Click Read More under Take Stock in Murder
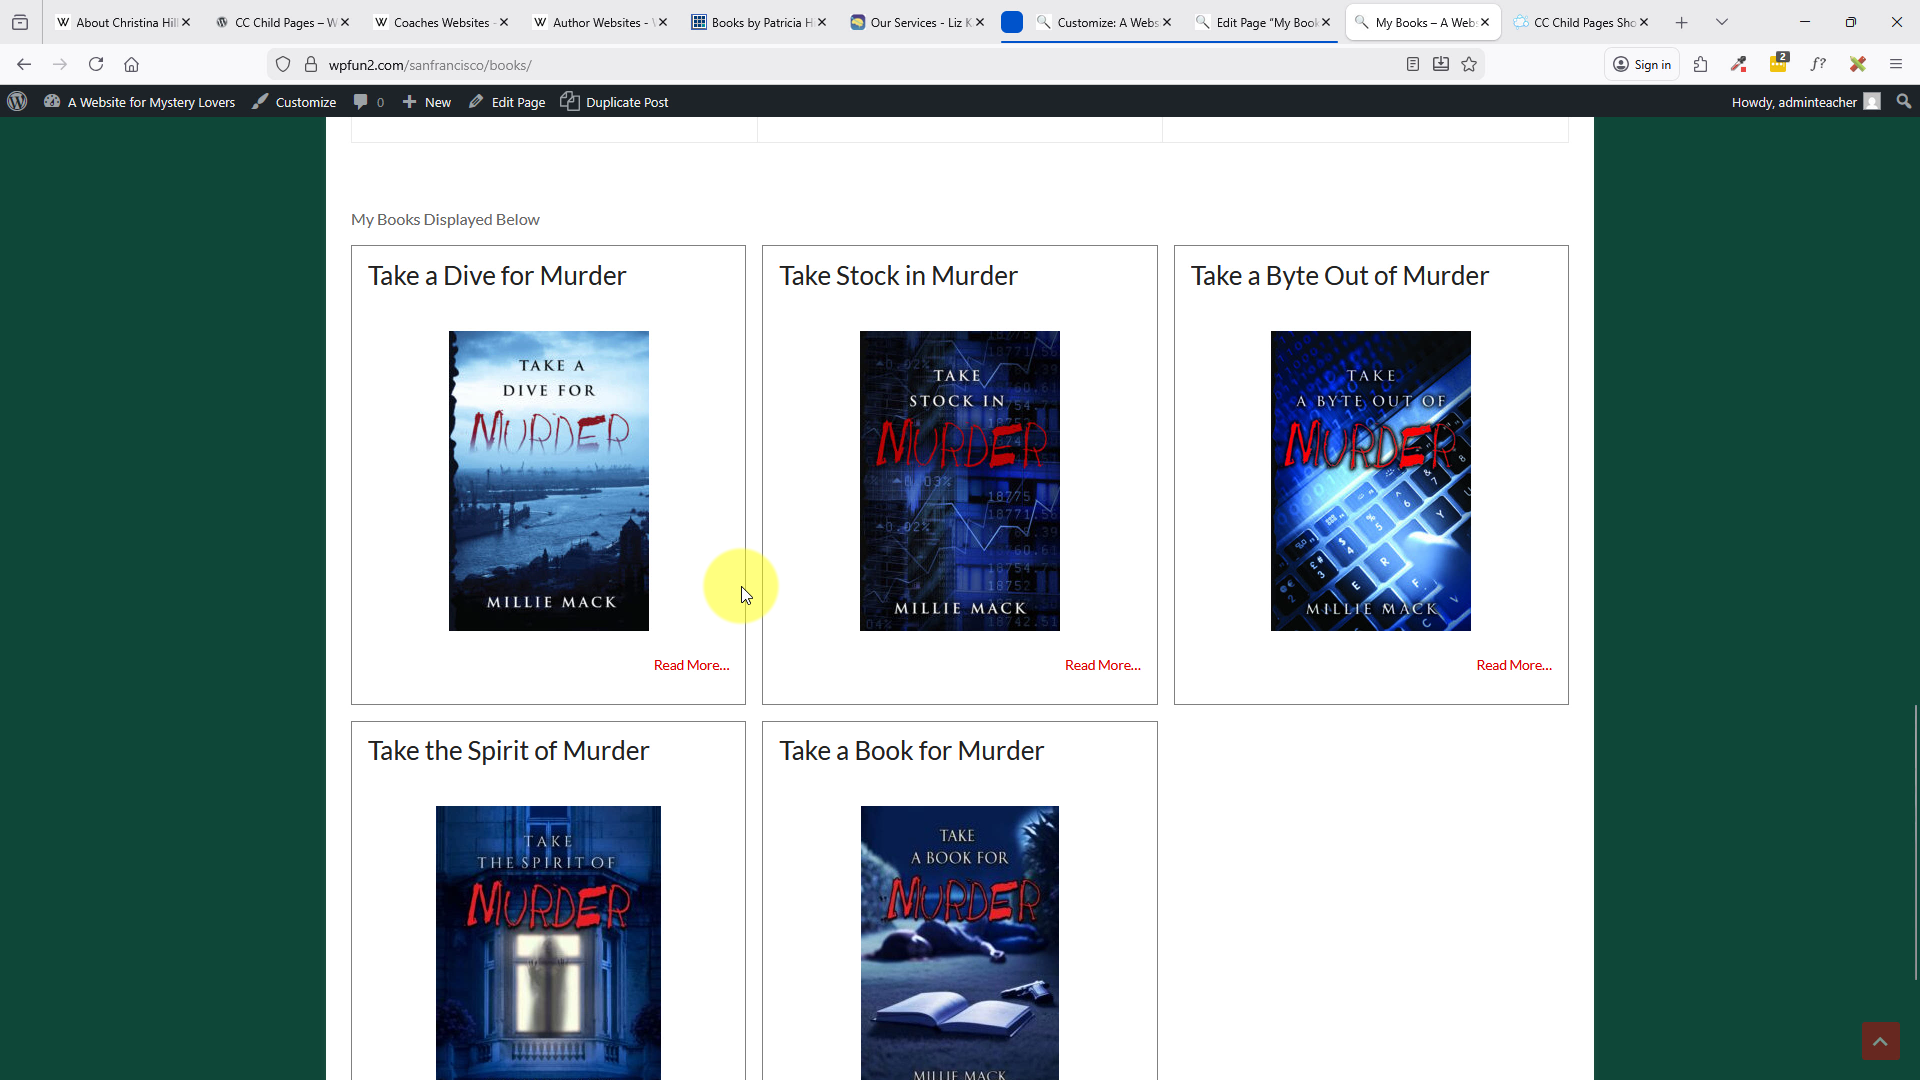1920x1080 pixels. [1102, 665]
